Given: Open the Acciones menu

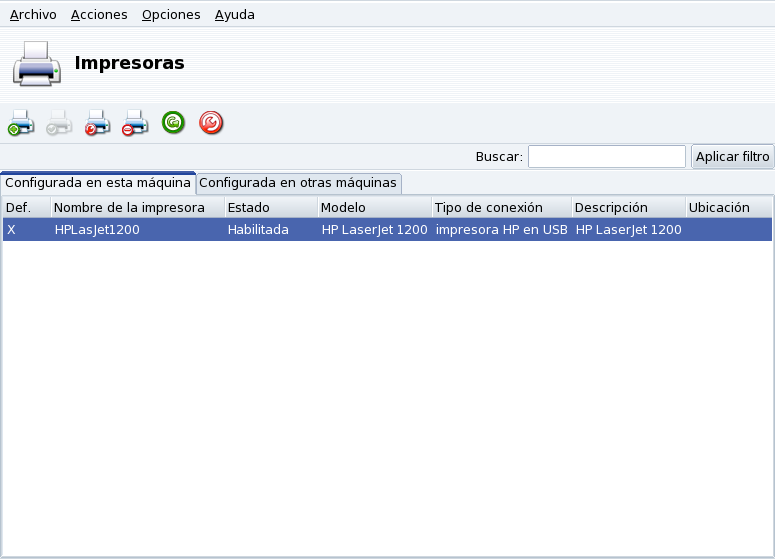Looking at the screenshot, I should pyautogui.click(x=99, y=15).
